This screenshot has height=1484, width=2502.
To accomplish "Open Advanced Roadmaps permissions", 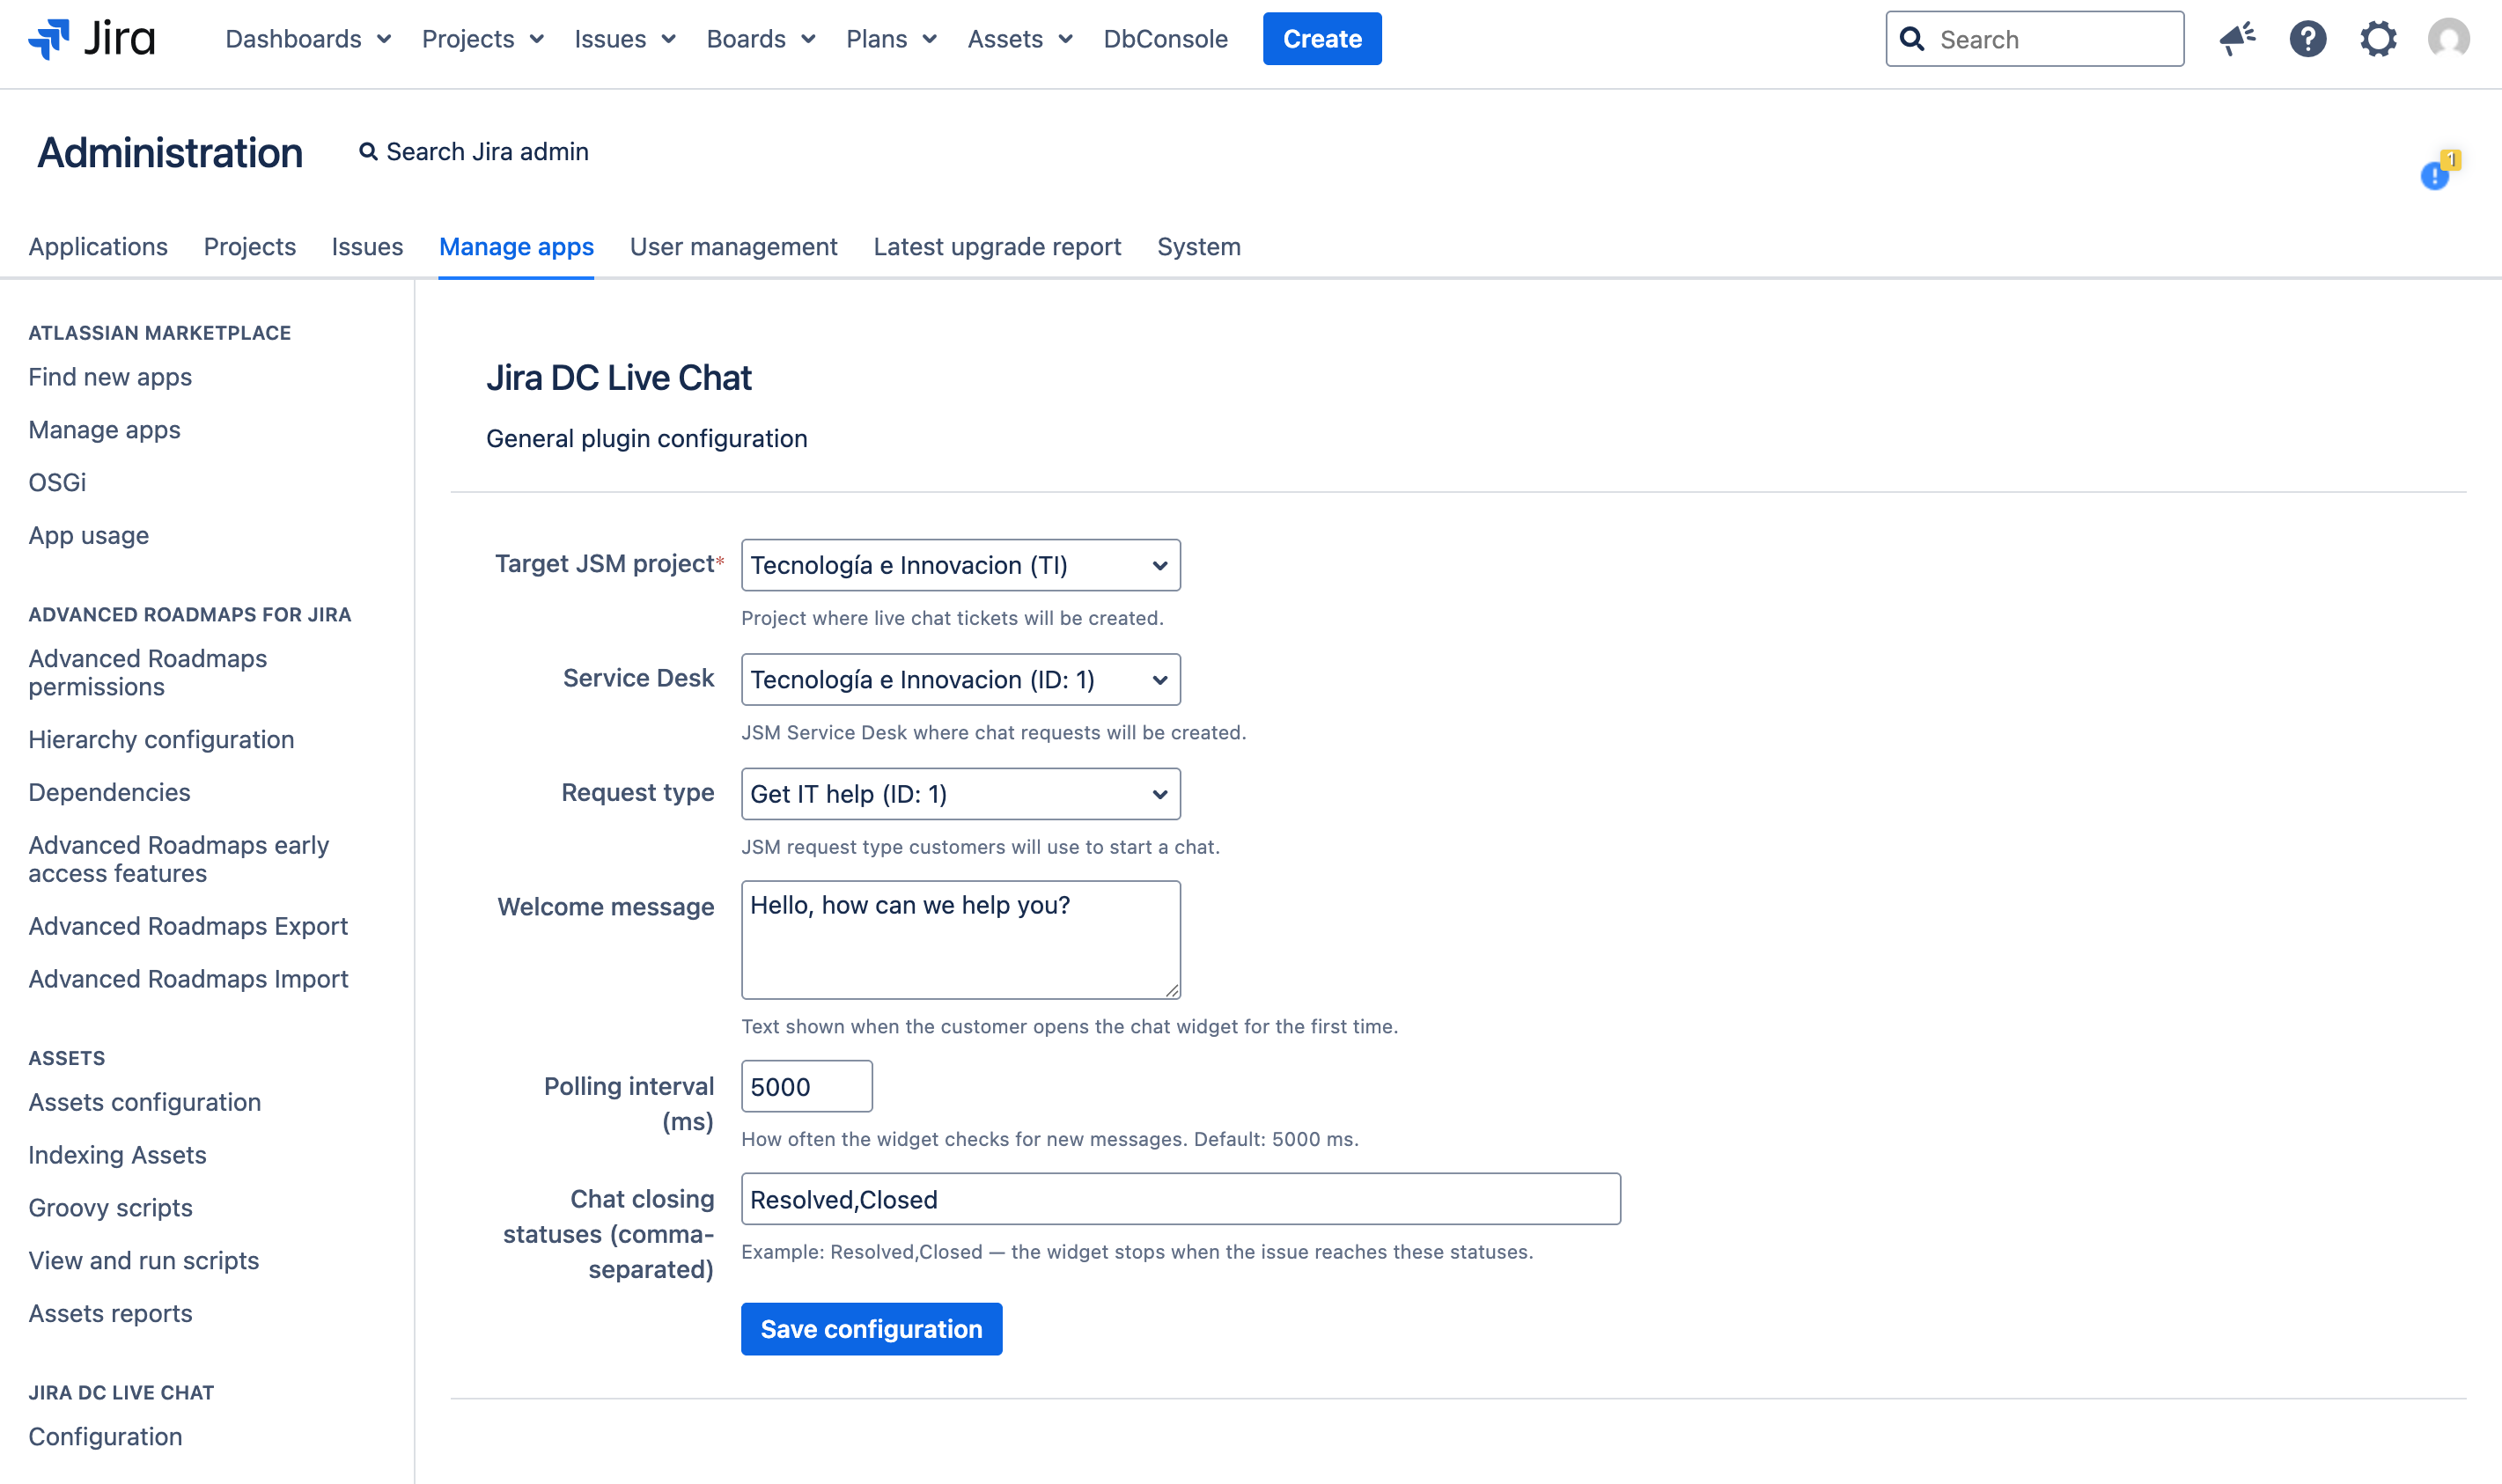I will pos(147,673).
